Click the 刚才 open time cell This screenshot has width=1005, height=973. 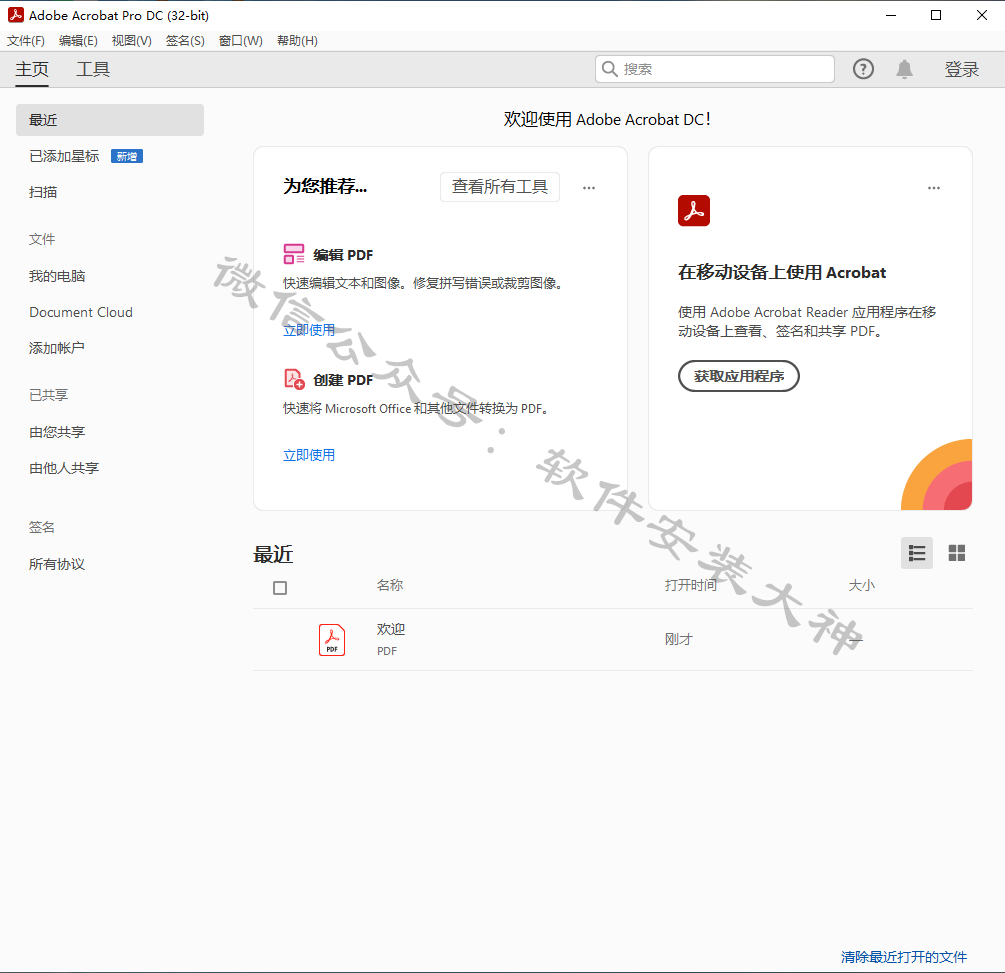(679, 639)
